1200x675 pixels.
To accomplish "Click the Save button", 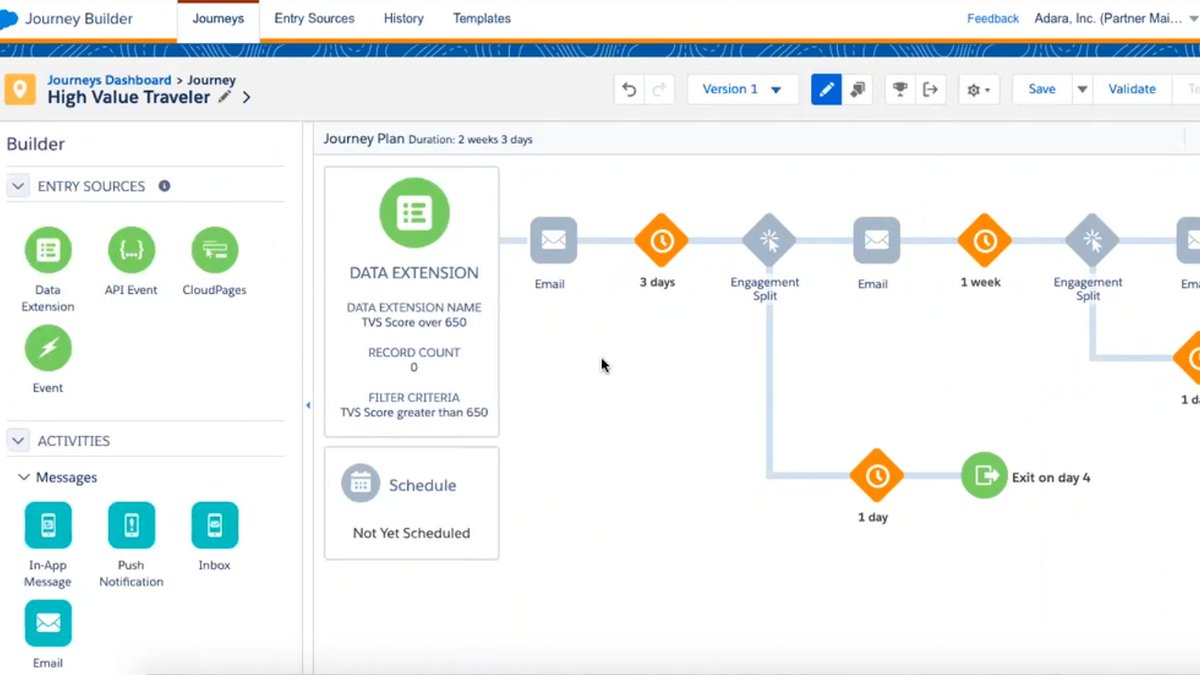I will coord(1042,89).
